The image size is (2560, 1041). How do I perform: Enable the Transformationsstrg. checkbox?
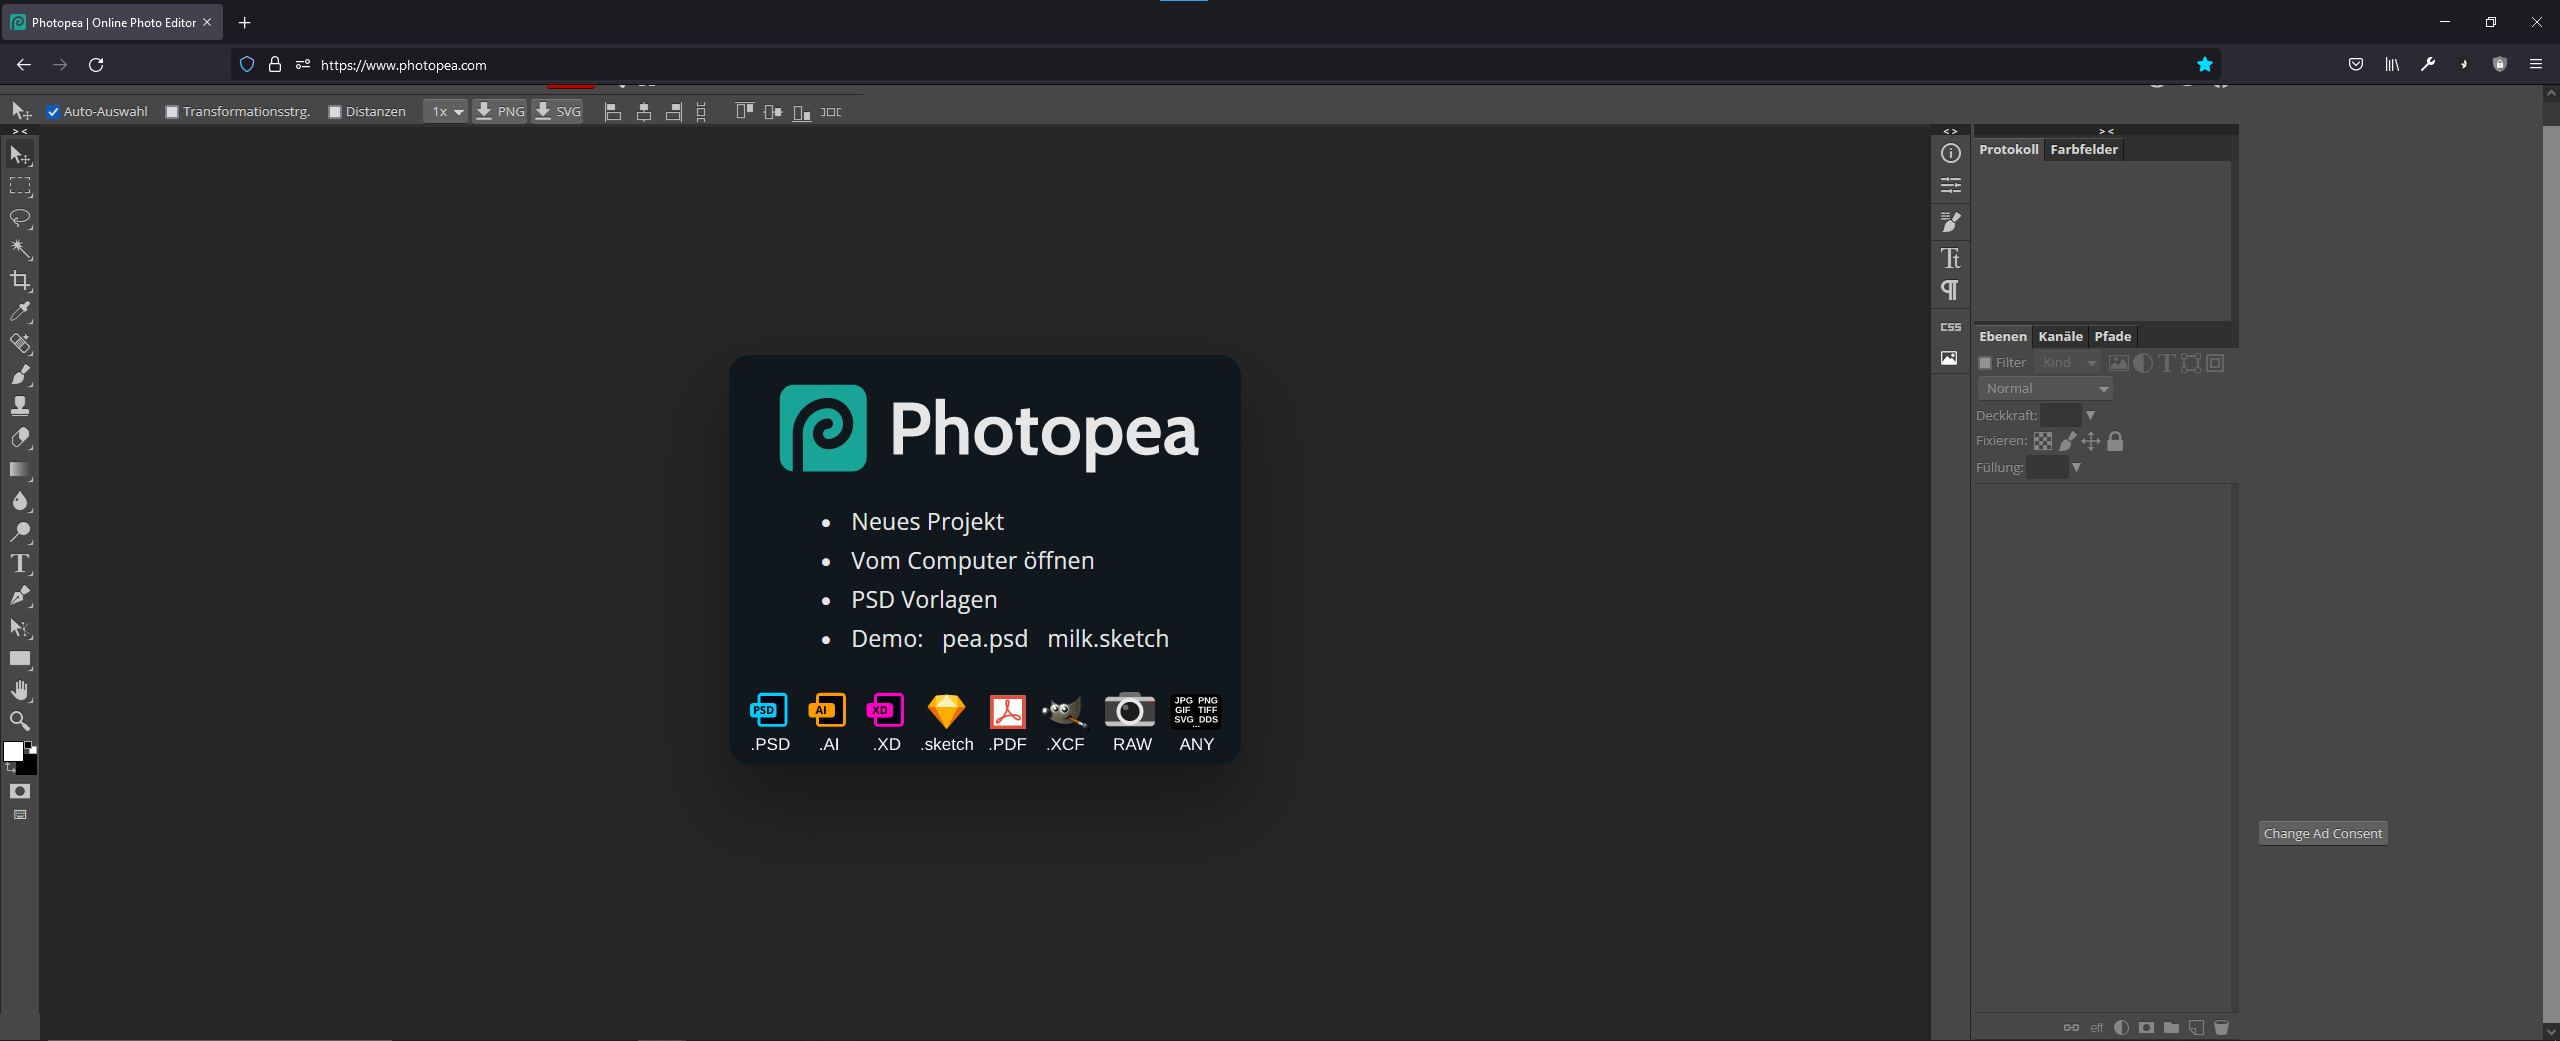click(171, 111)
